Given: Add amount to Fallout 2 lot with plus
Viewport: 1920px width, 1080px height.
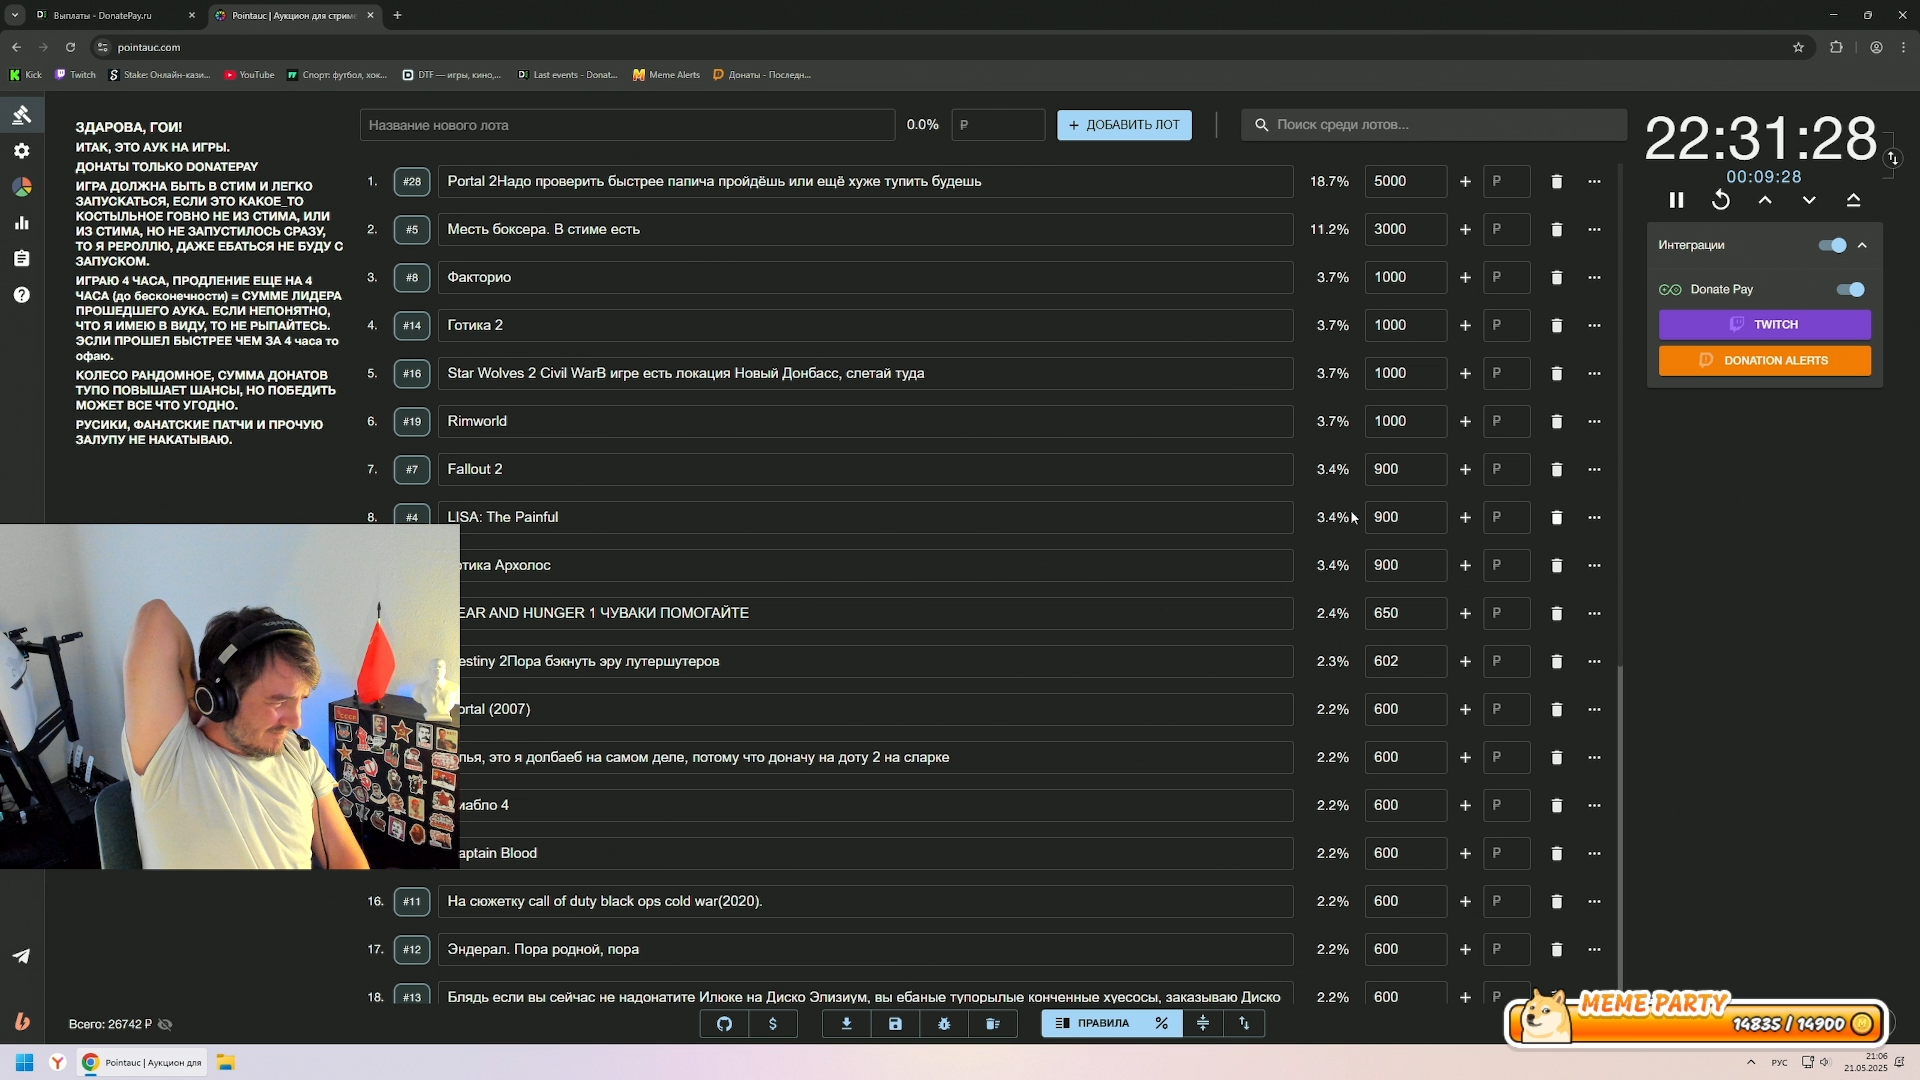Looking at the screenshot, I should (x=1465, y=469).
